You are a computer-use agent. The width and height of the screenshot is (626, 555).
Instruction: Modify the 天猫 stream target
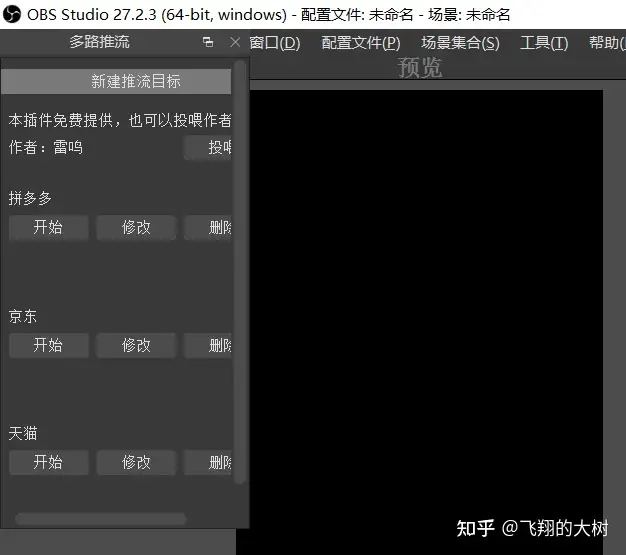(x=136, y=463)
